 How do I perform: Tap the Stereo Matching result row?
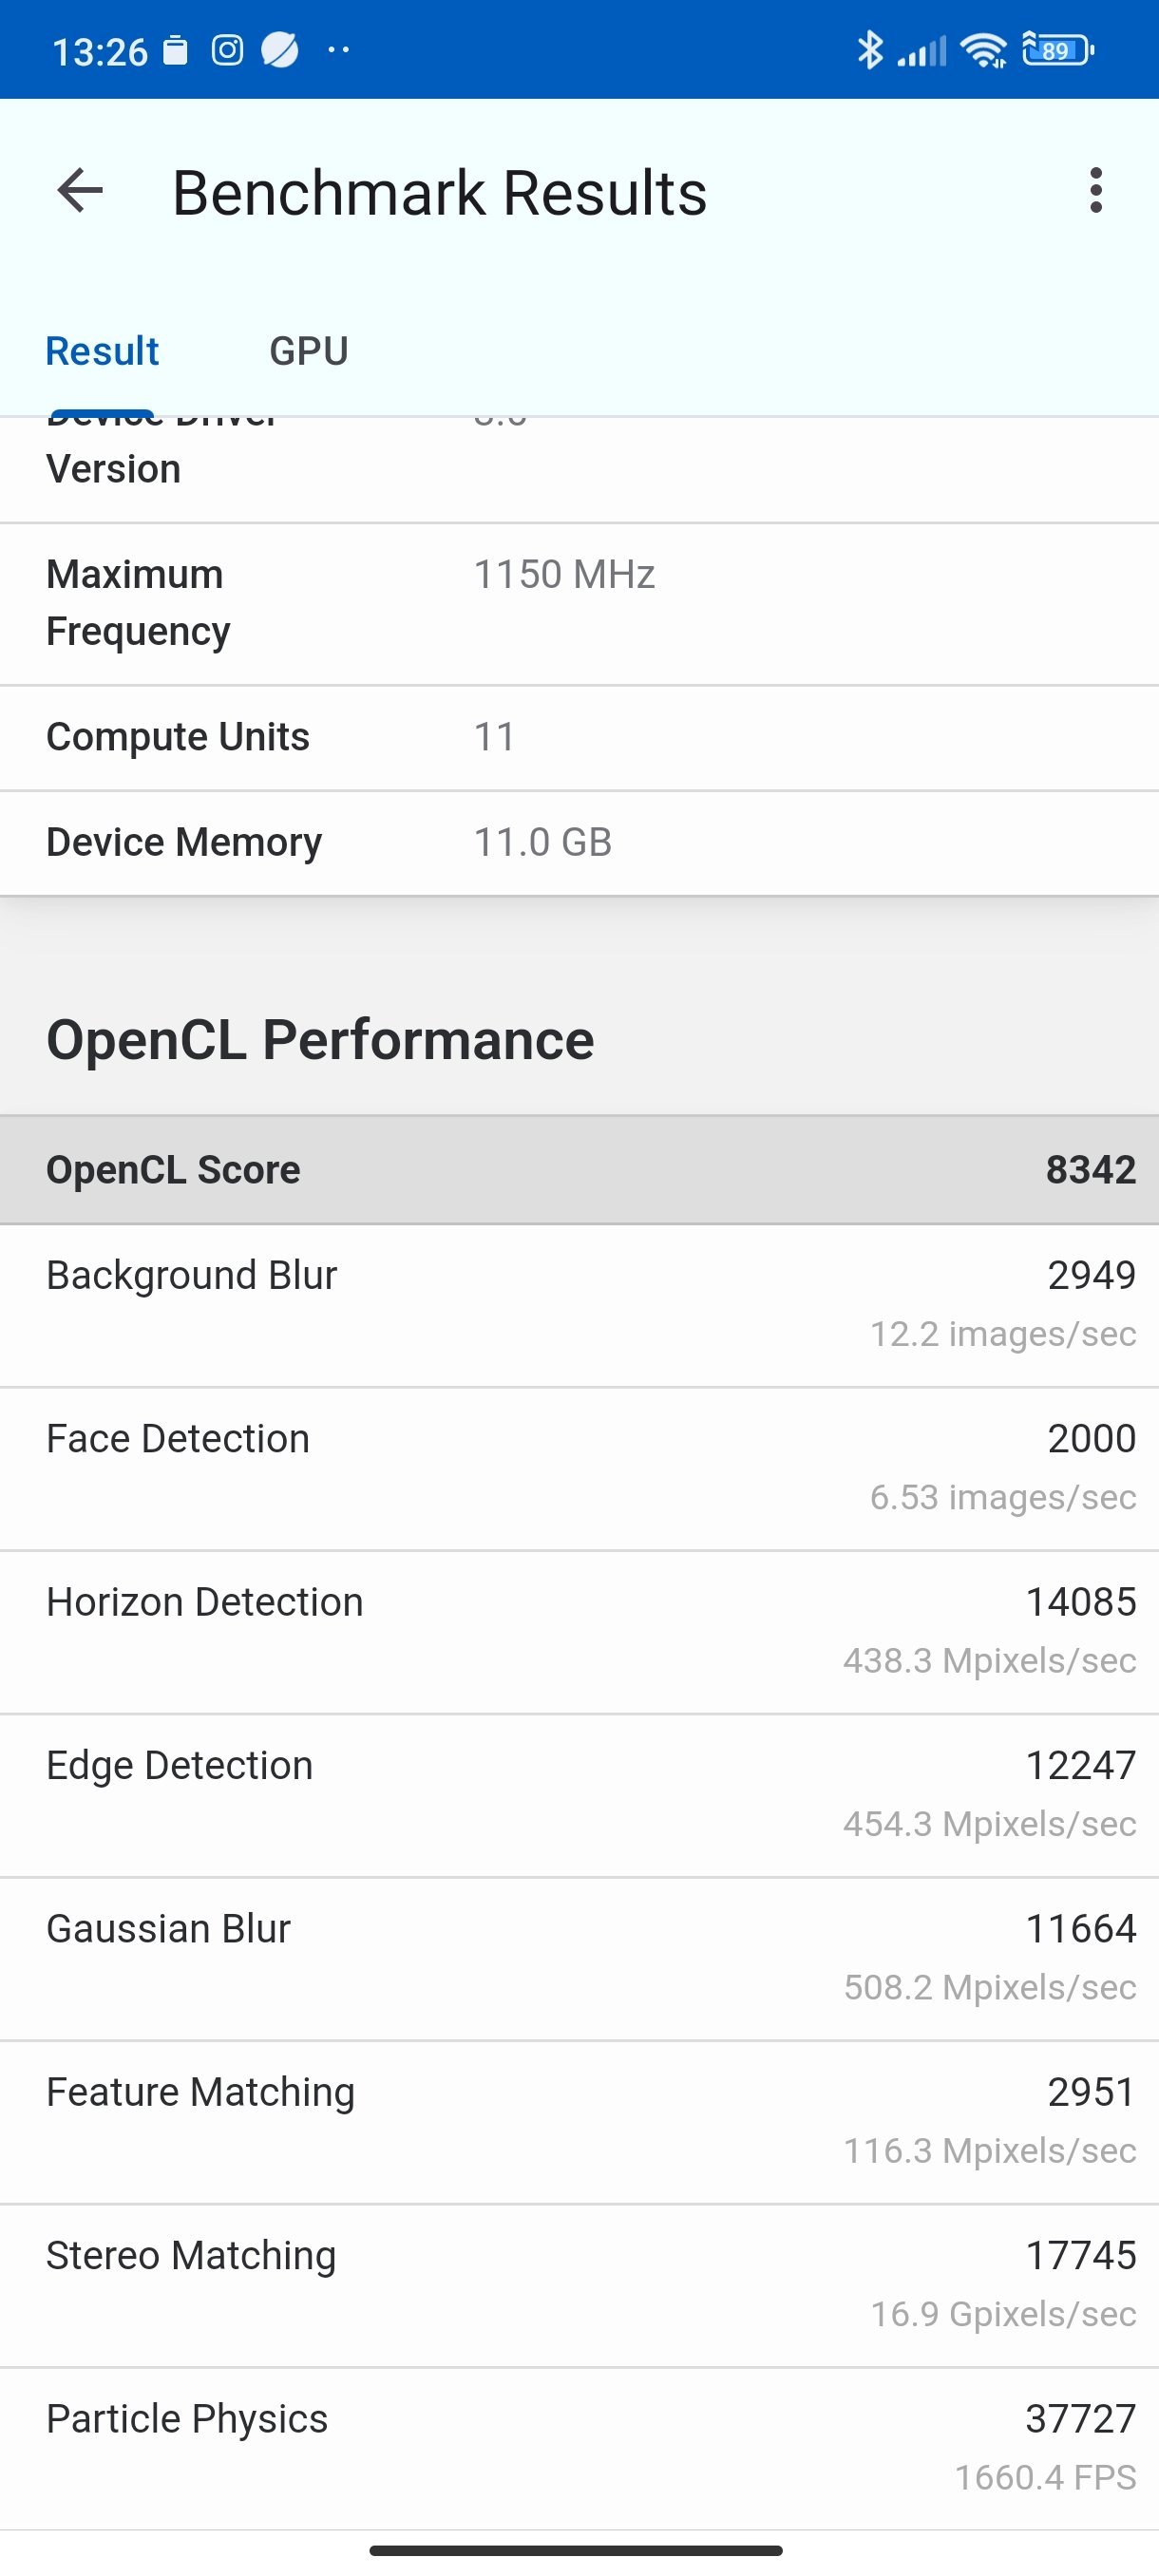[x=580, y=2284]
